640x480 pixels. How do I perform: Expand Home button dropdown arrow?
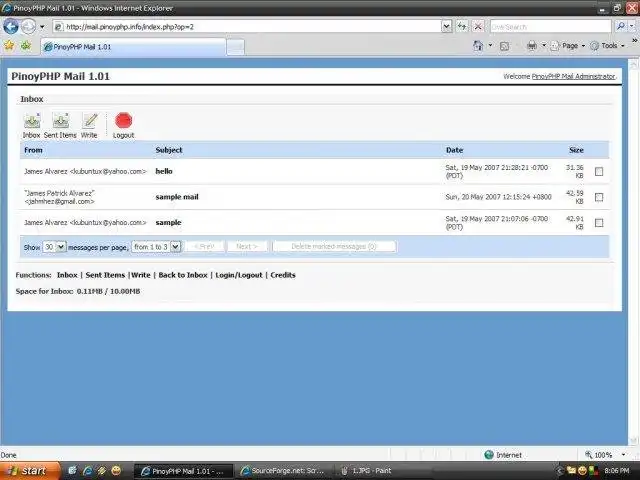(490, 46)
